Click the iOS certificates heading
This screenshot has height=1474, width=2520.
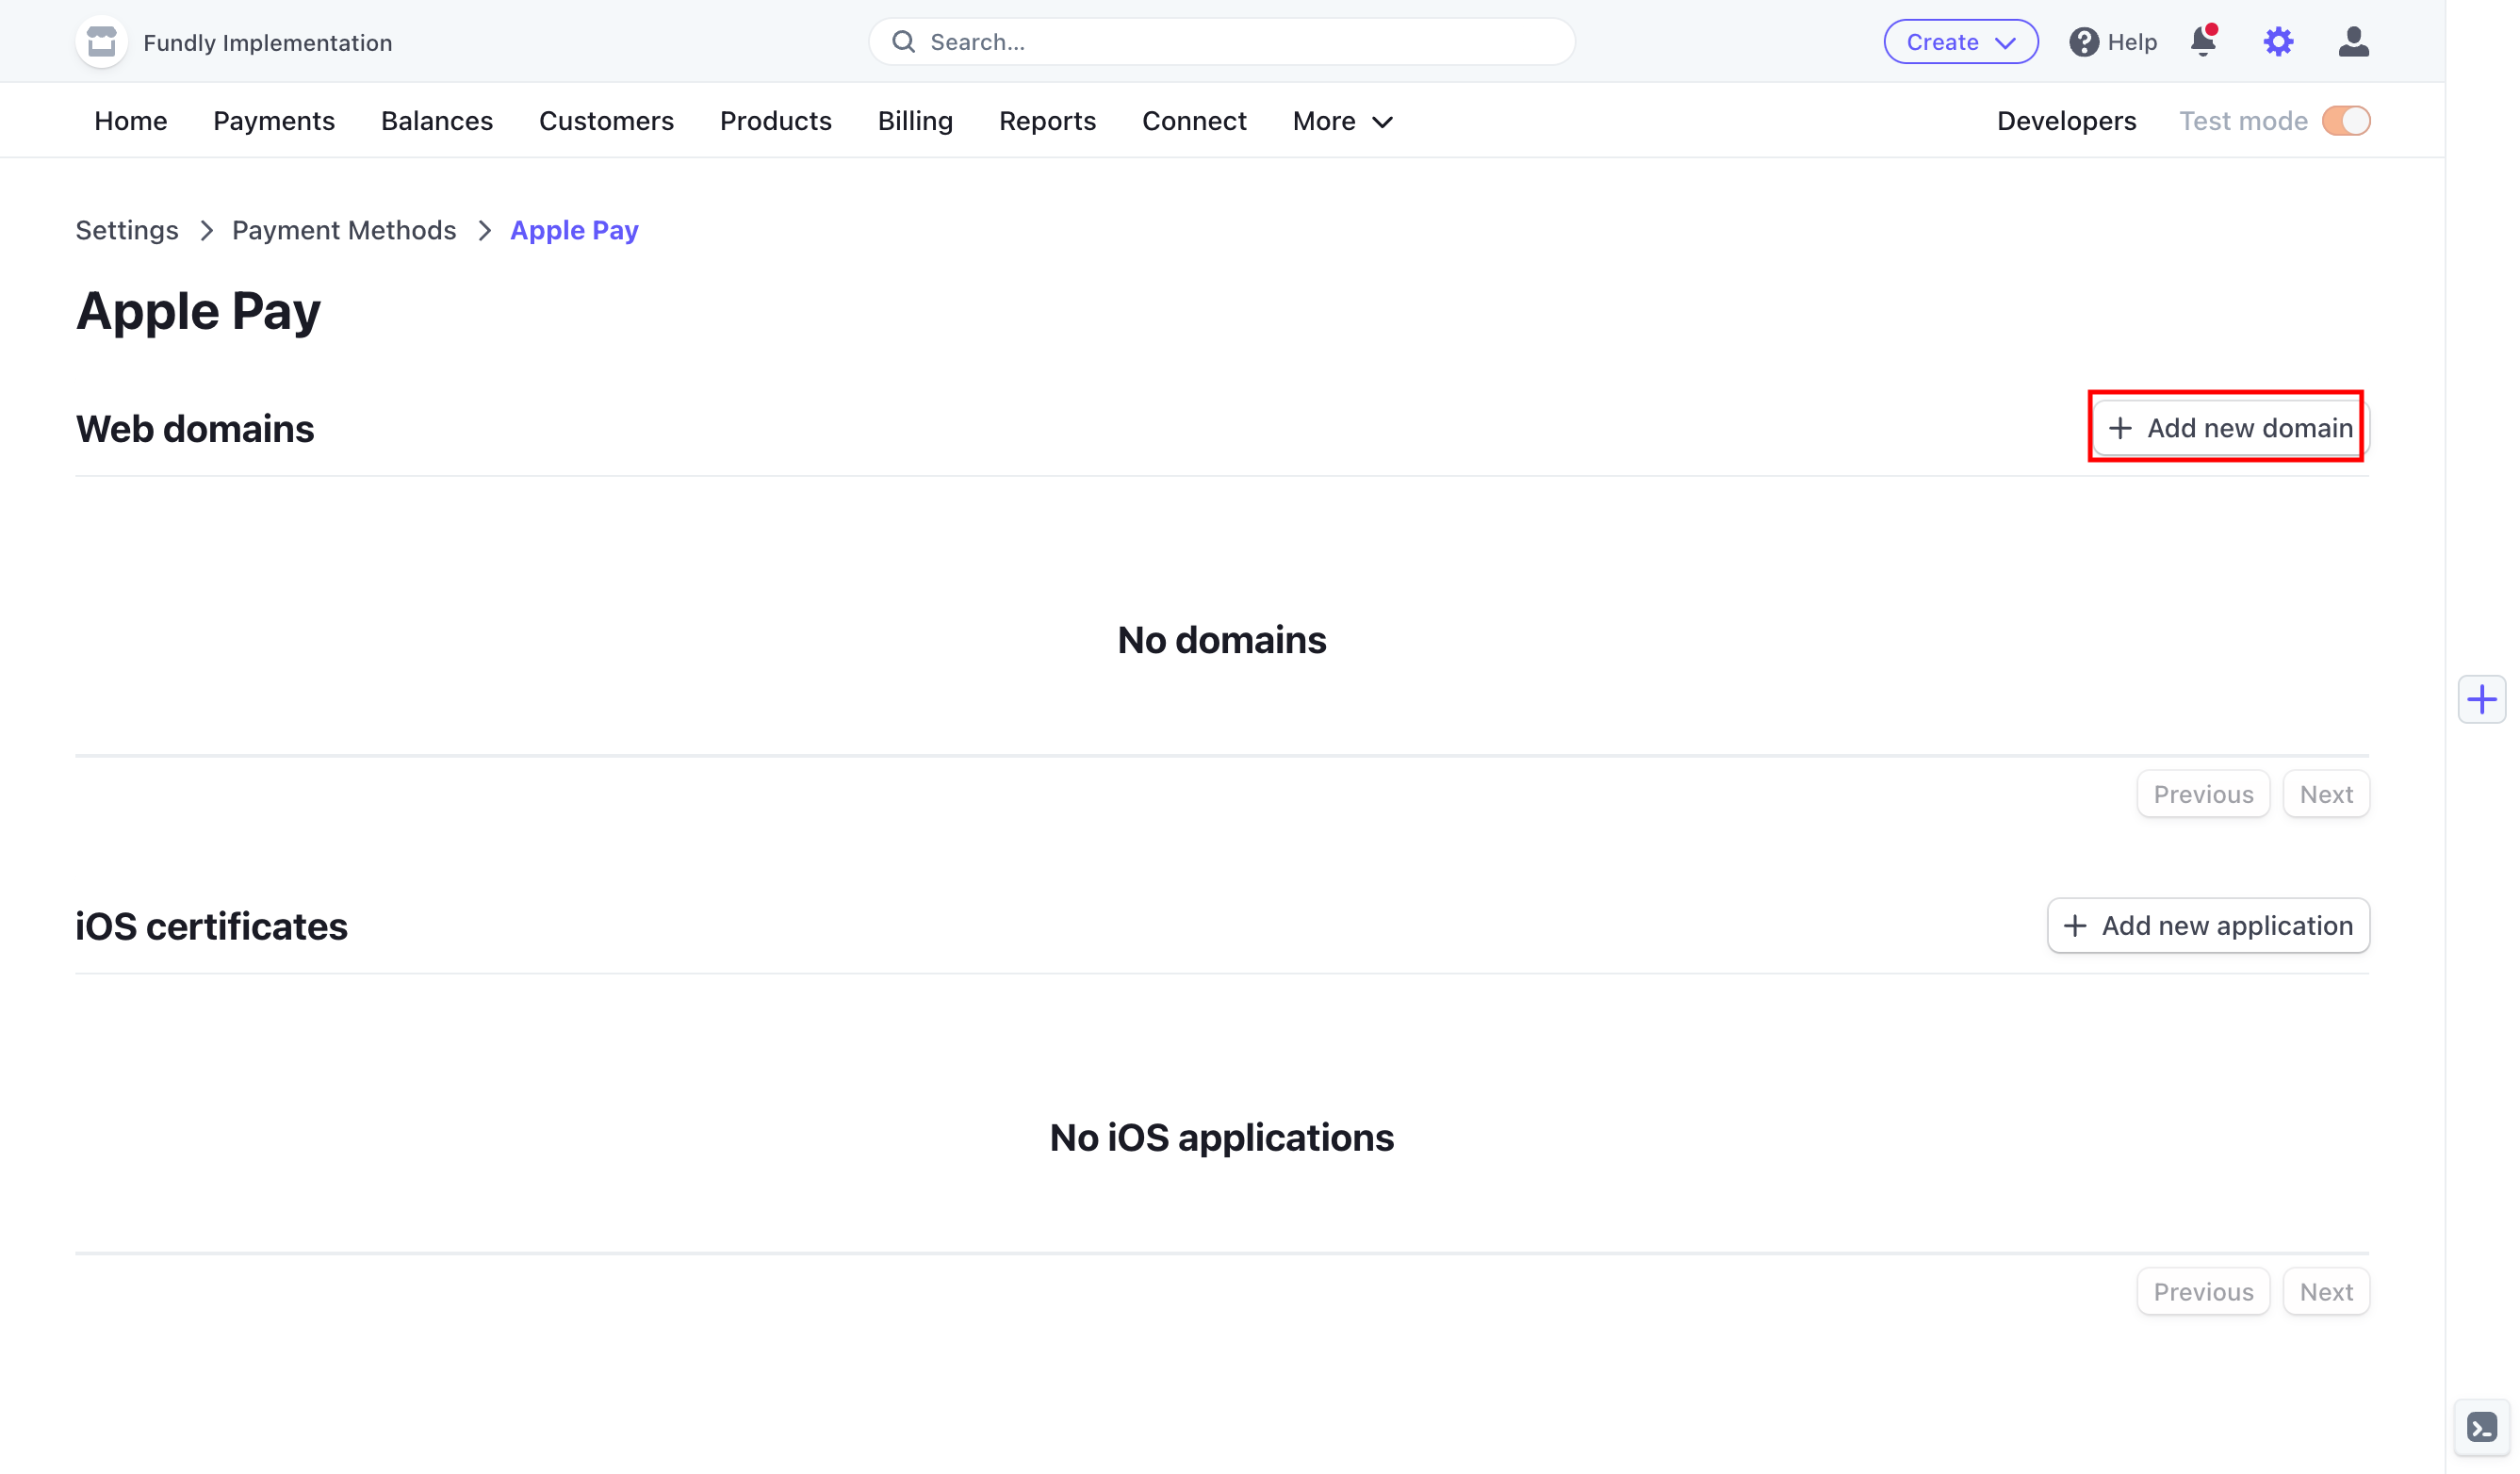click(x=212, y=927)
